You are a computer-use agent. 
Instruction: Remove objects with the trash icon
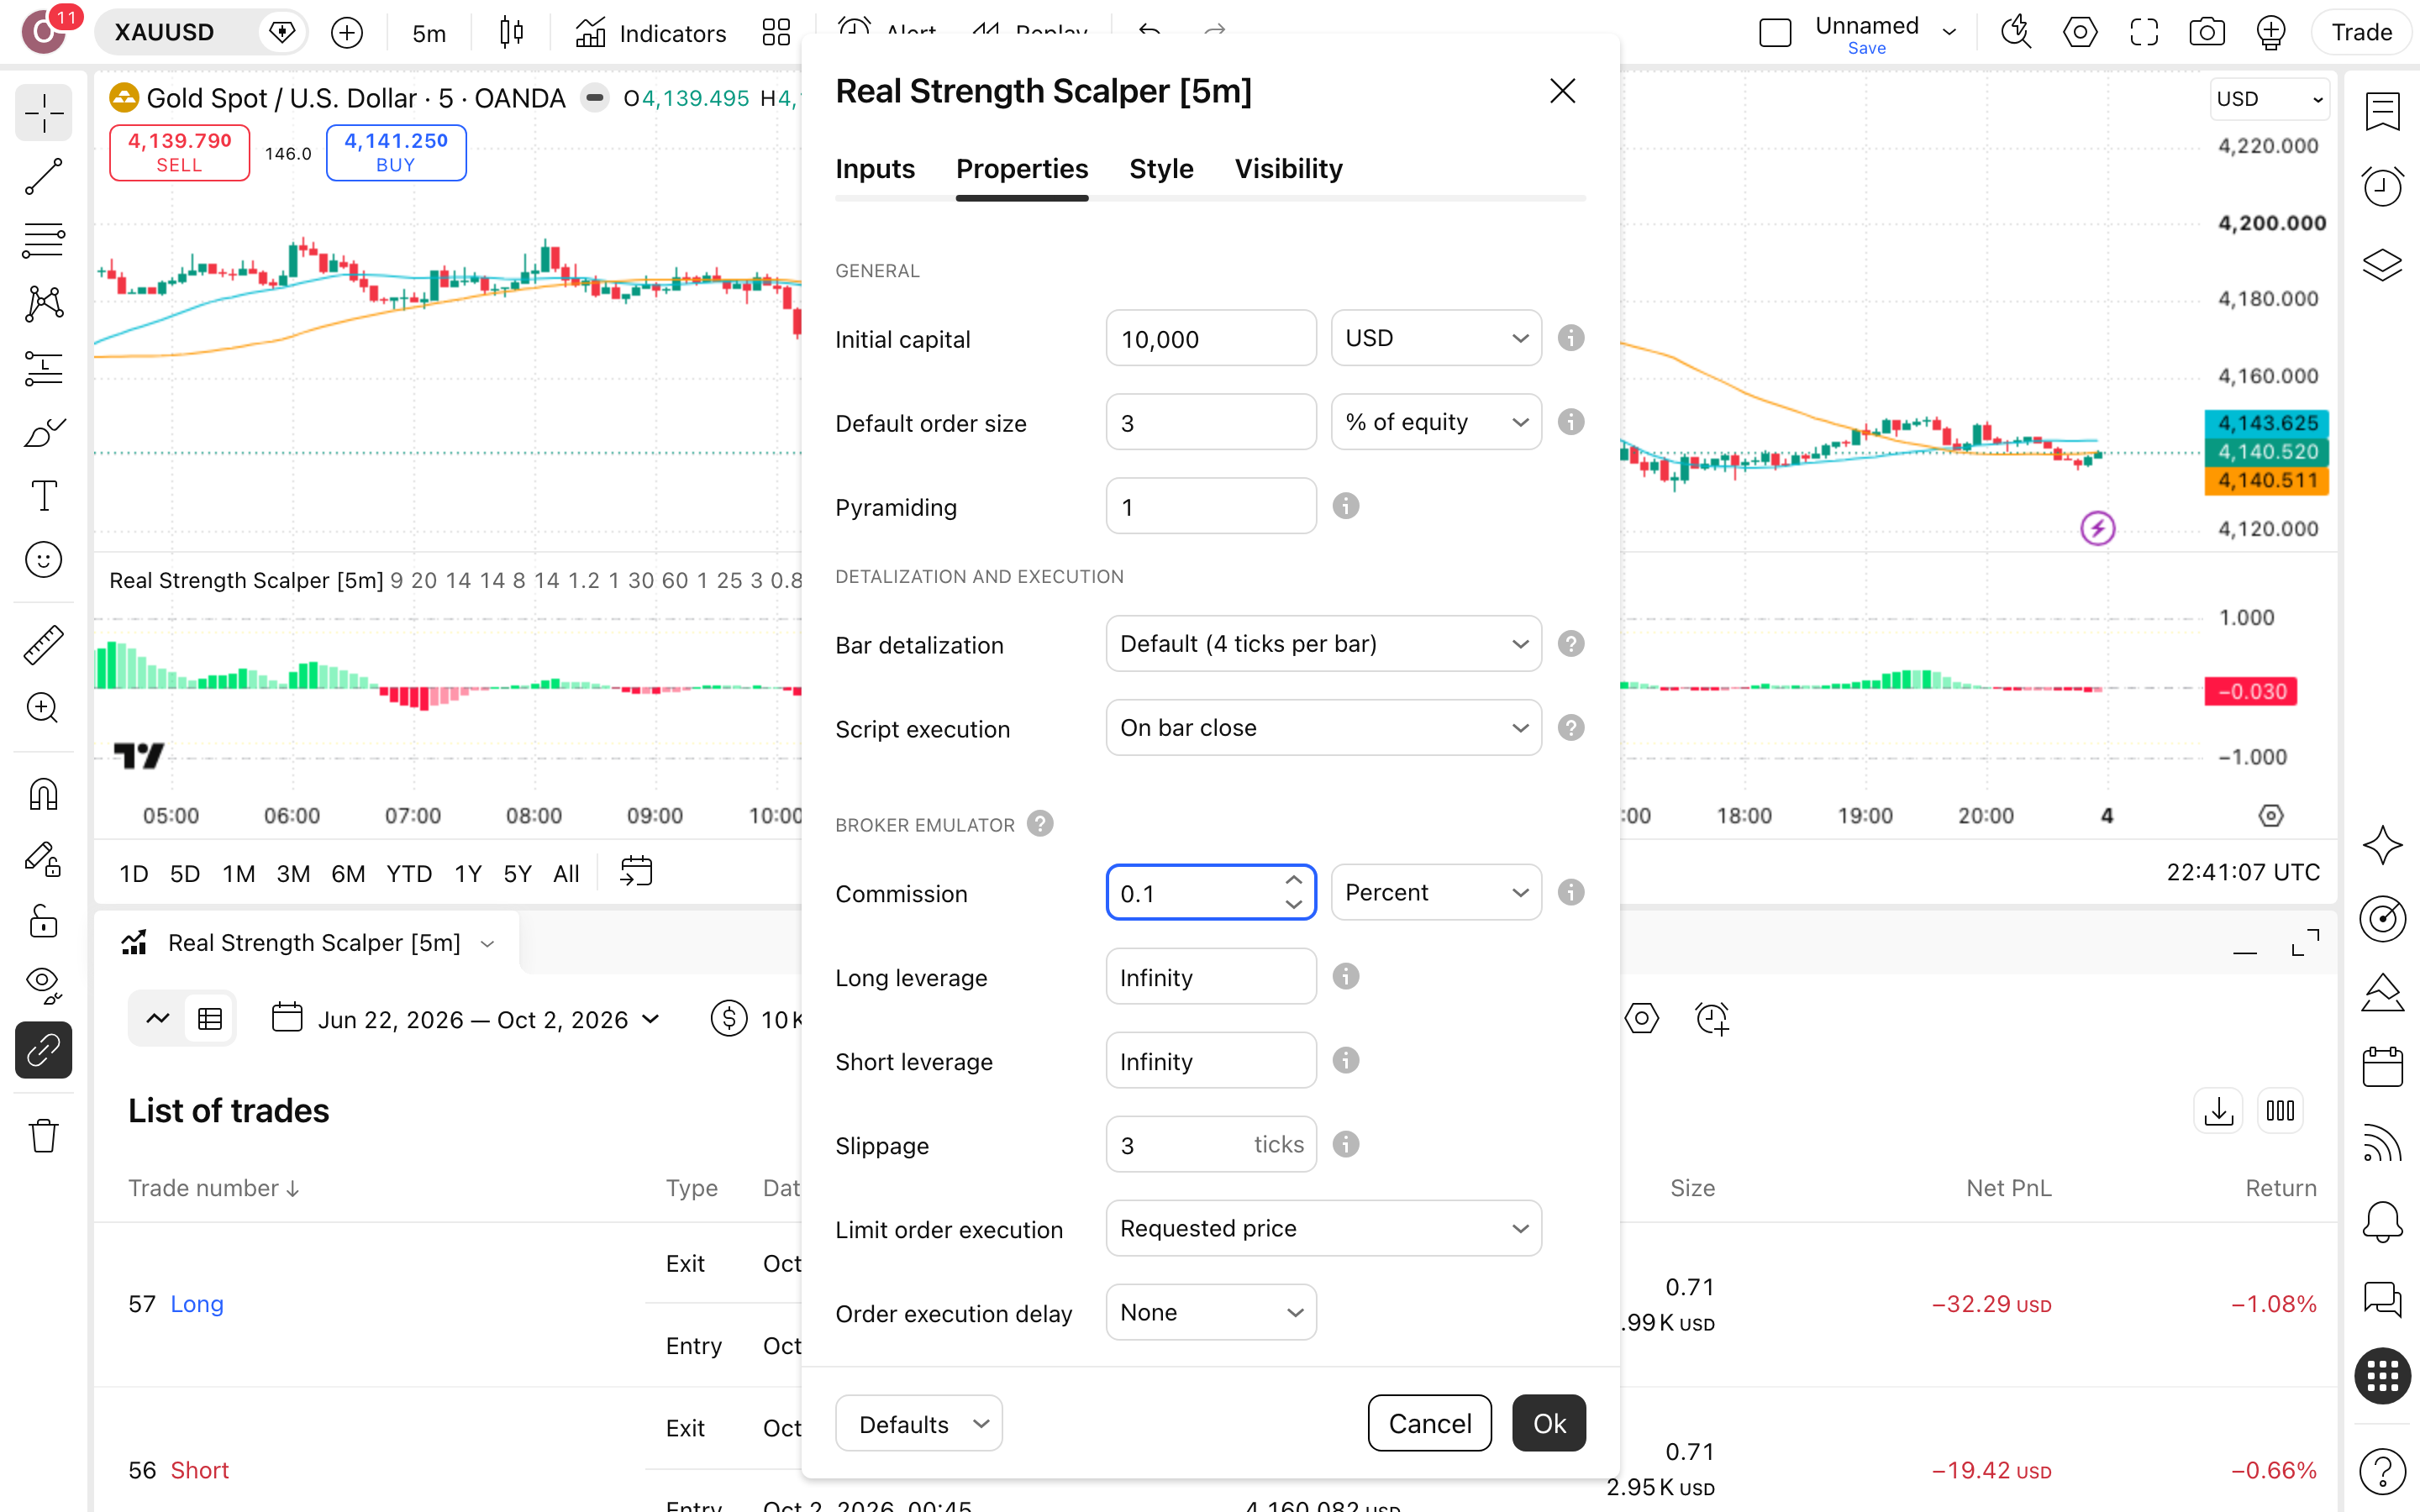[x=43, y=1135]
